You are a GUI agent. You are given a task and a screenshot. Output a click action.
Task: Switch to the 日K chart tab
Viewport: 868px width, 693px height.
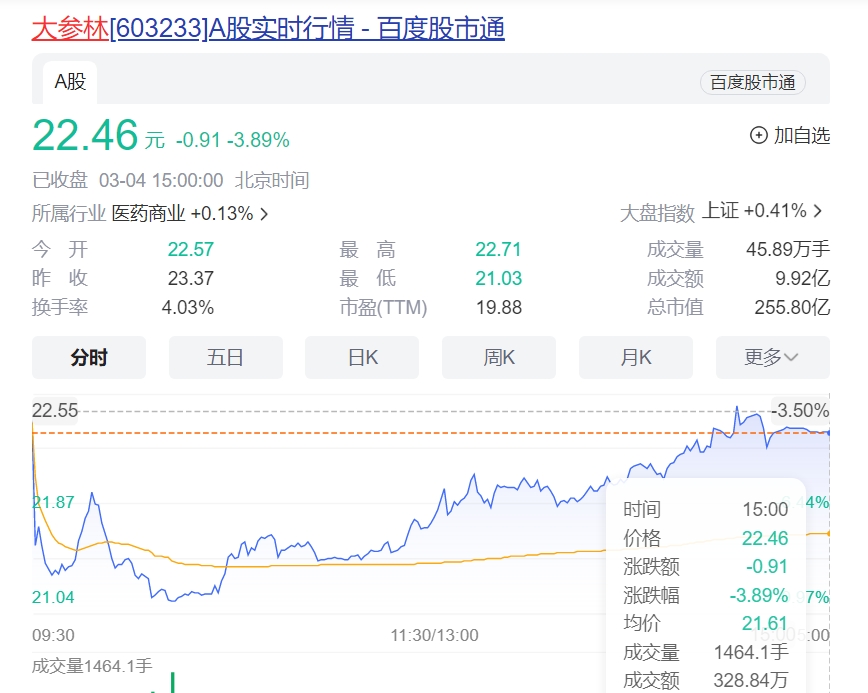362,358
